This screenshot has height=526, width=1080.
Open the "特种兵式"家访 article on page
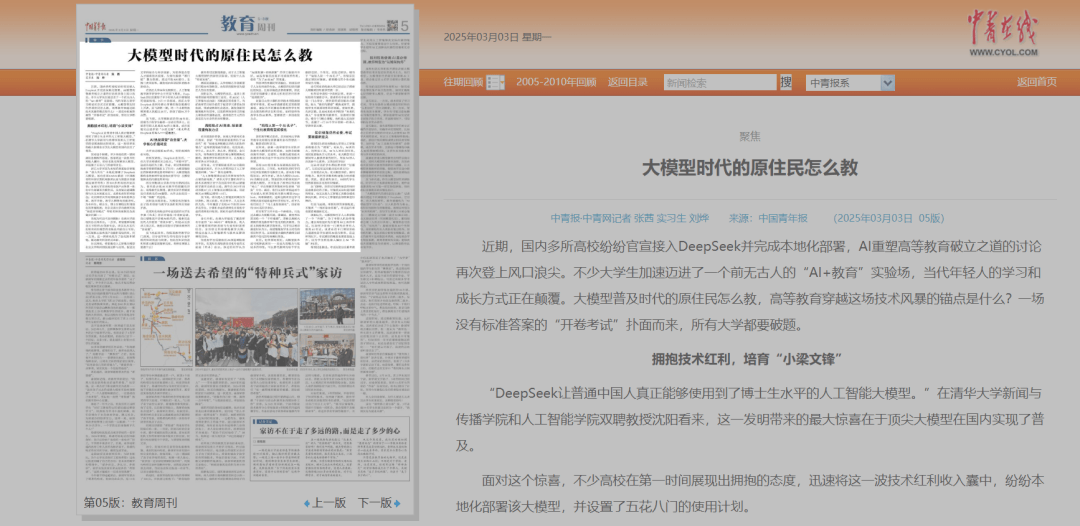tap(247, 272)
